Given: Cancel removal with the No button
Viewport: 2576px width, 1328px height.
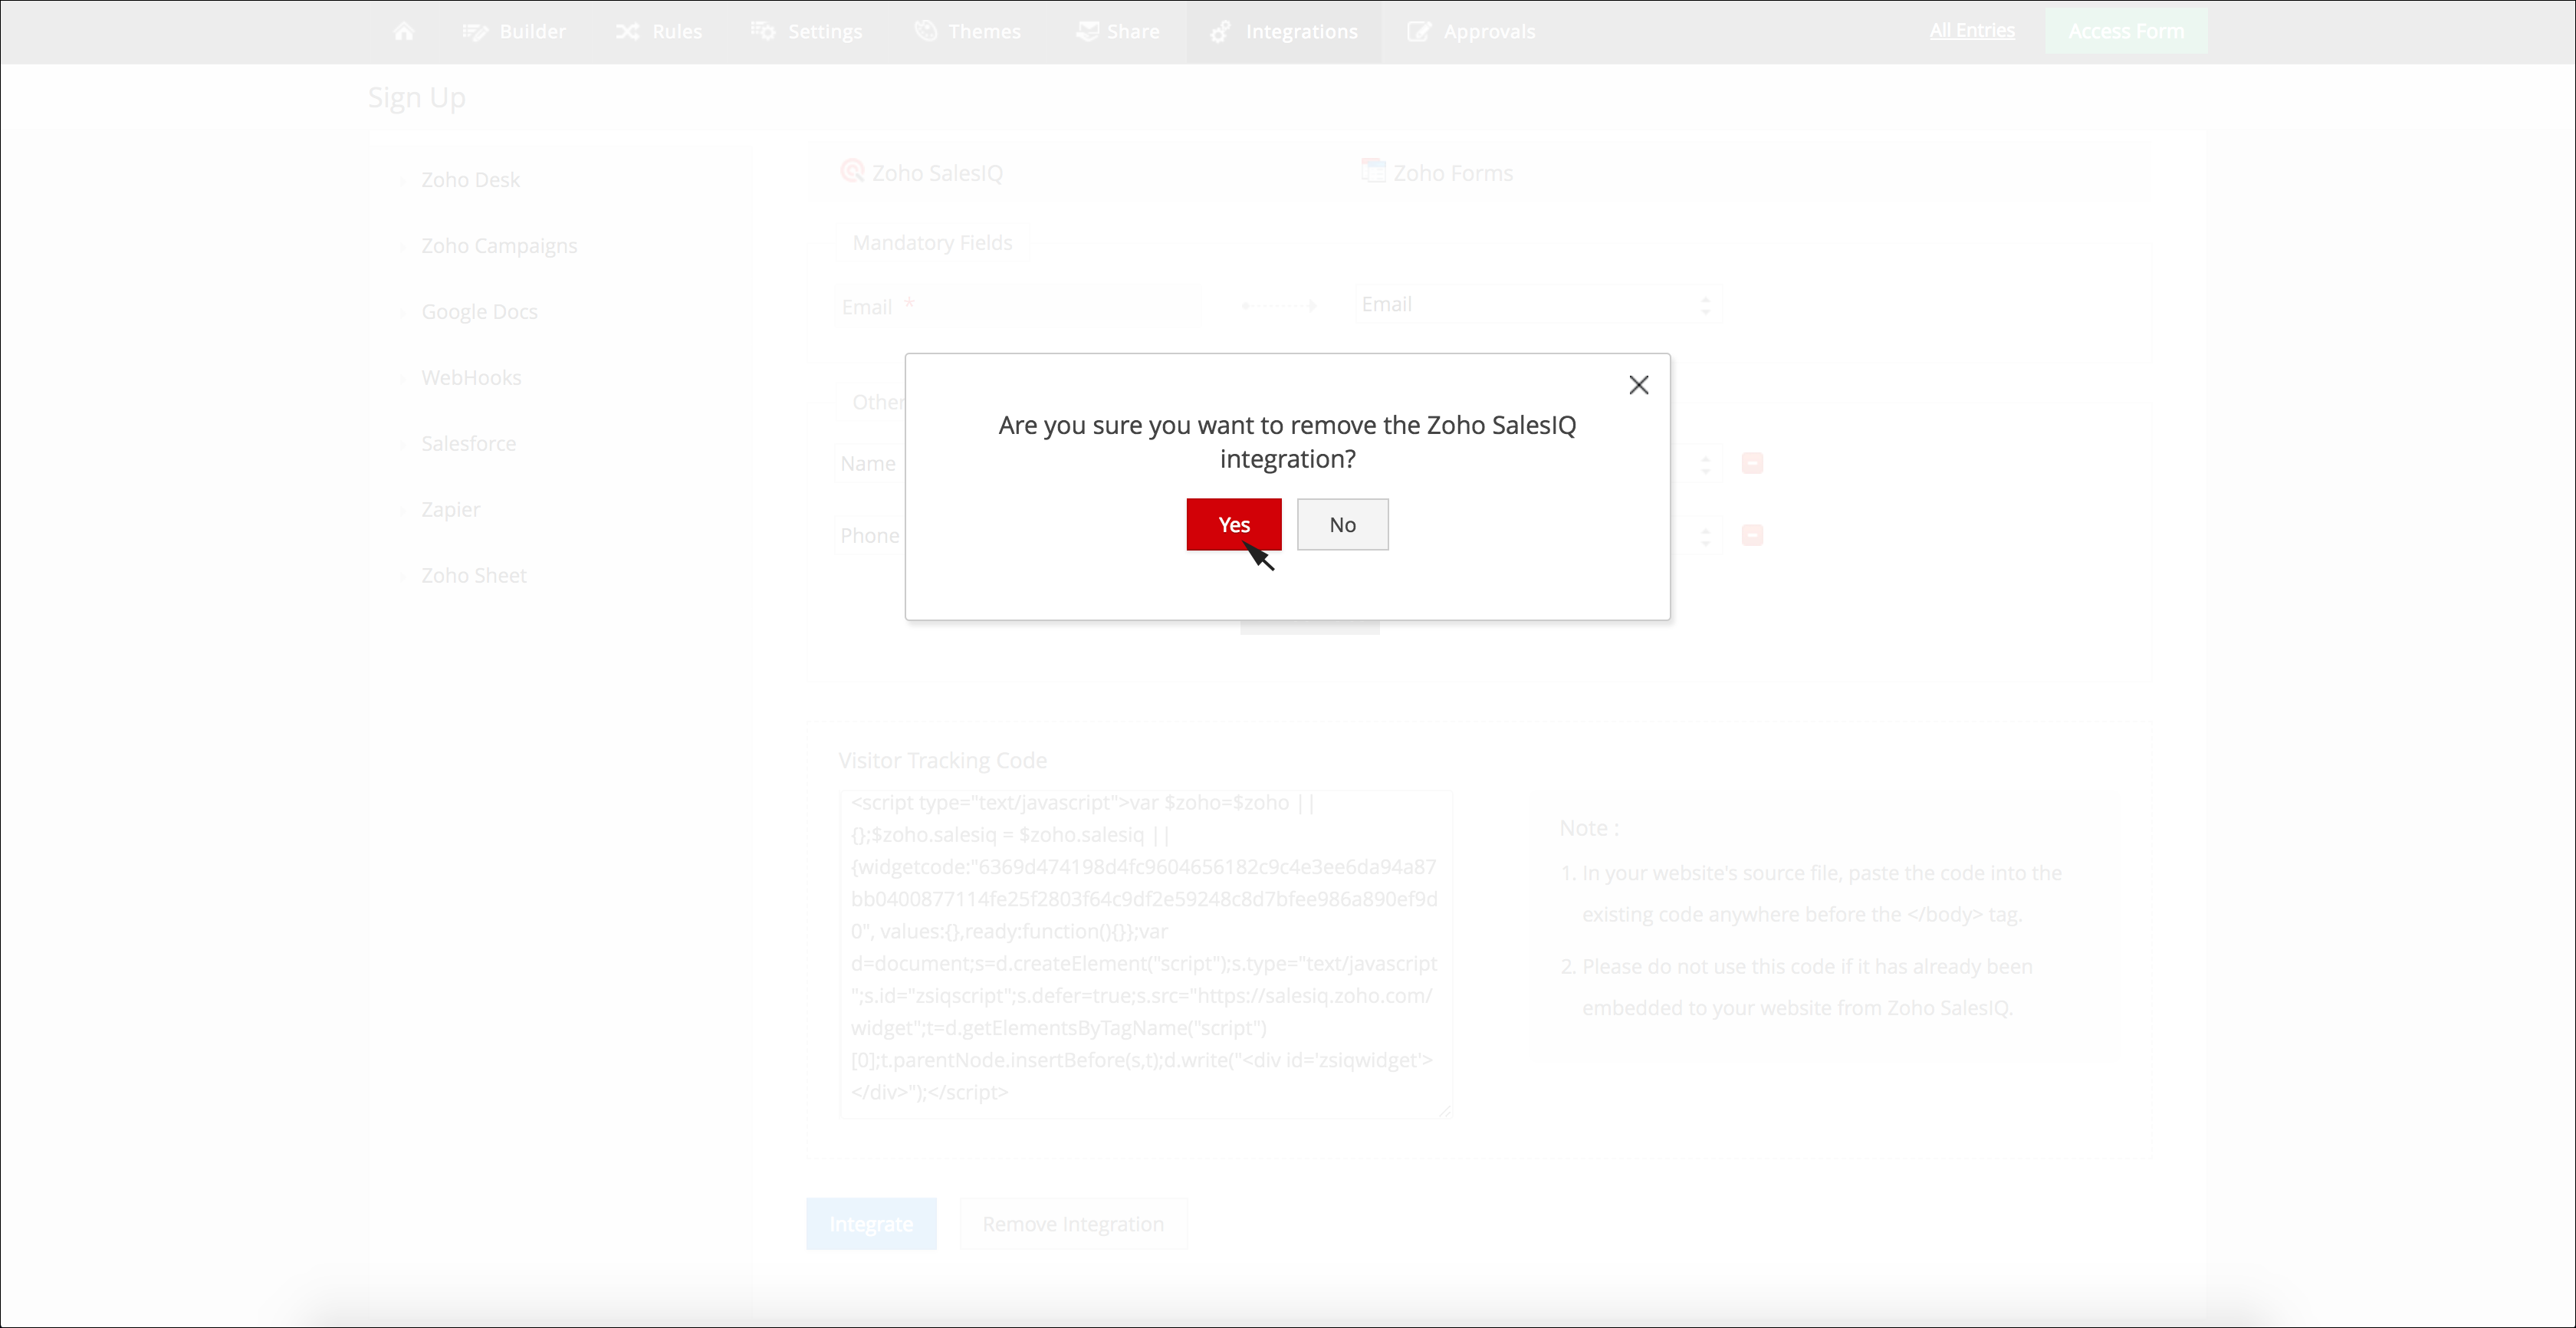Looking at the screenshot, I should point(1342,524).
